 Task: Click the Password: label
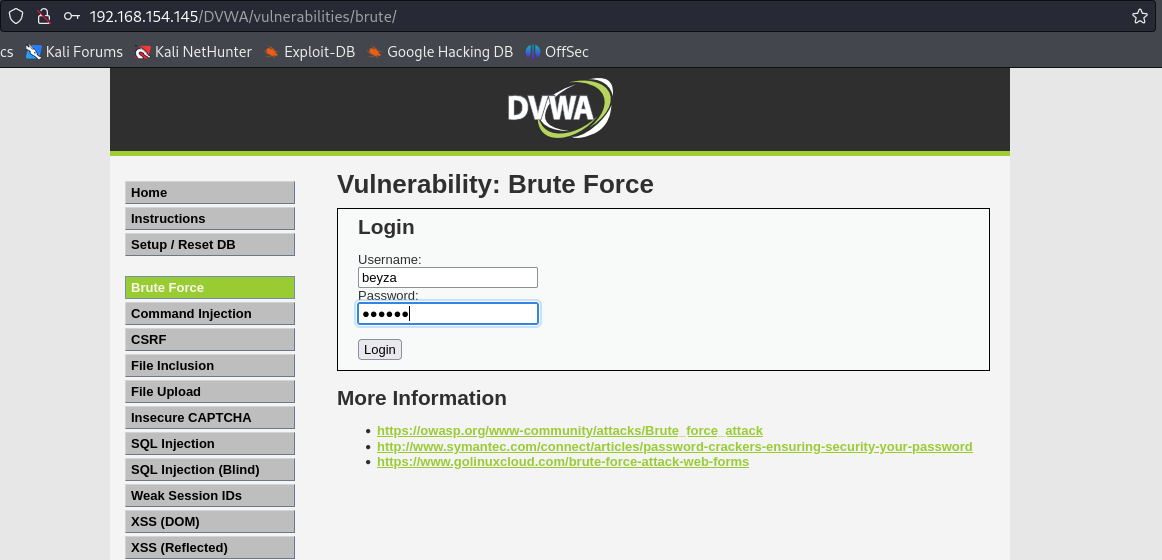point(388,296)
